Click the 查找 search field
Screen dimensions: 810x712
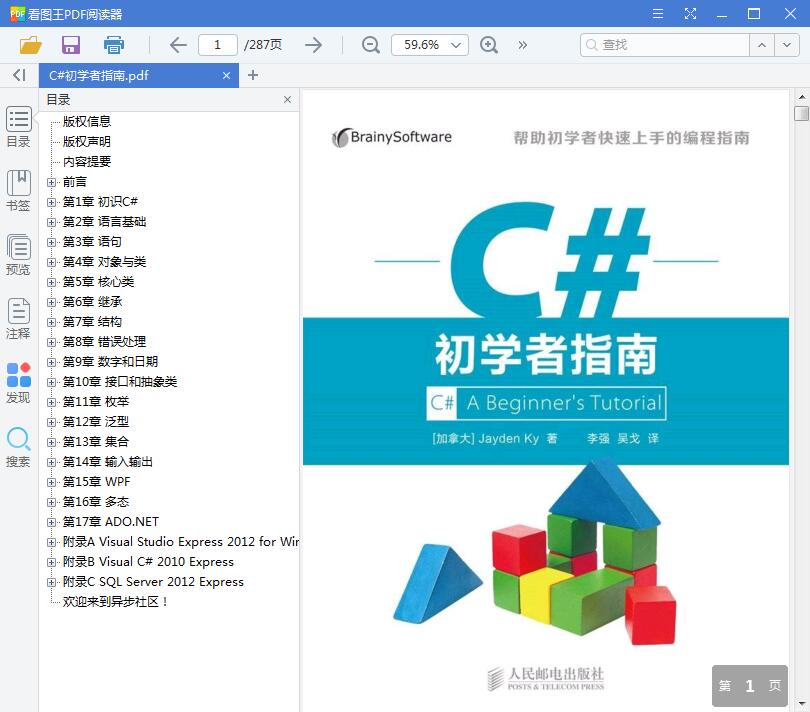coord(665,45)
